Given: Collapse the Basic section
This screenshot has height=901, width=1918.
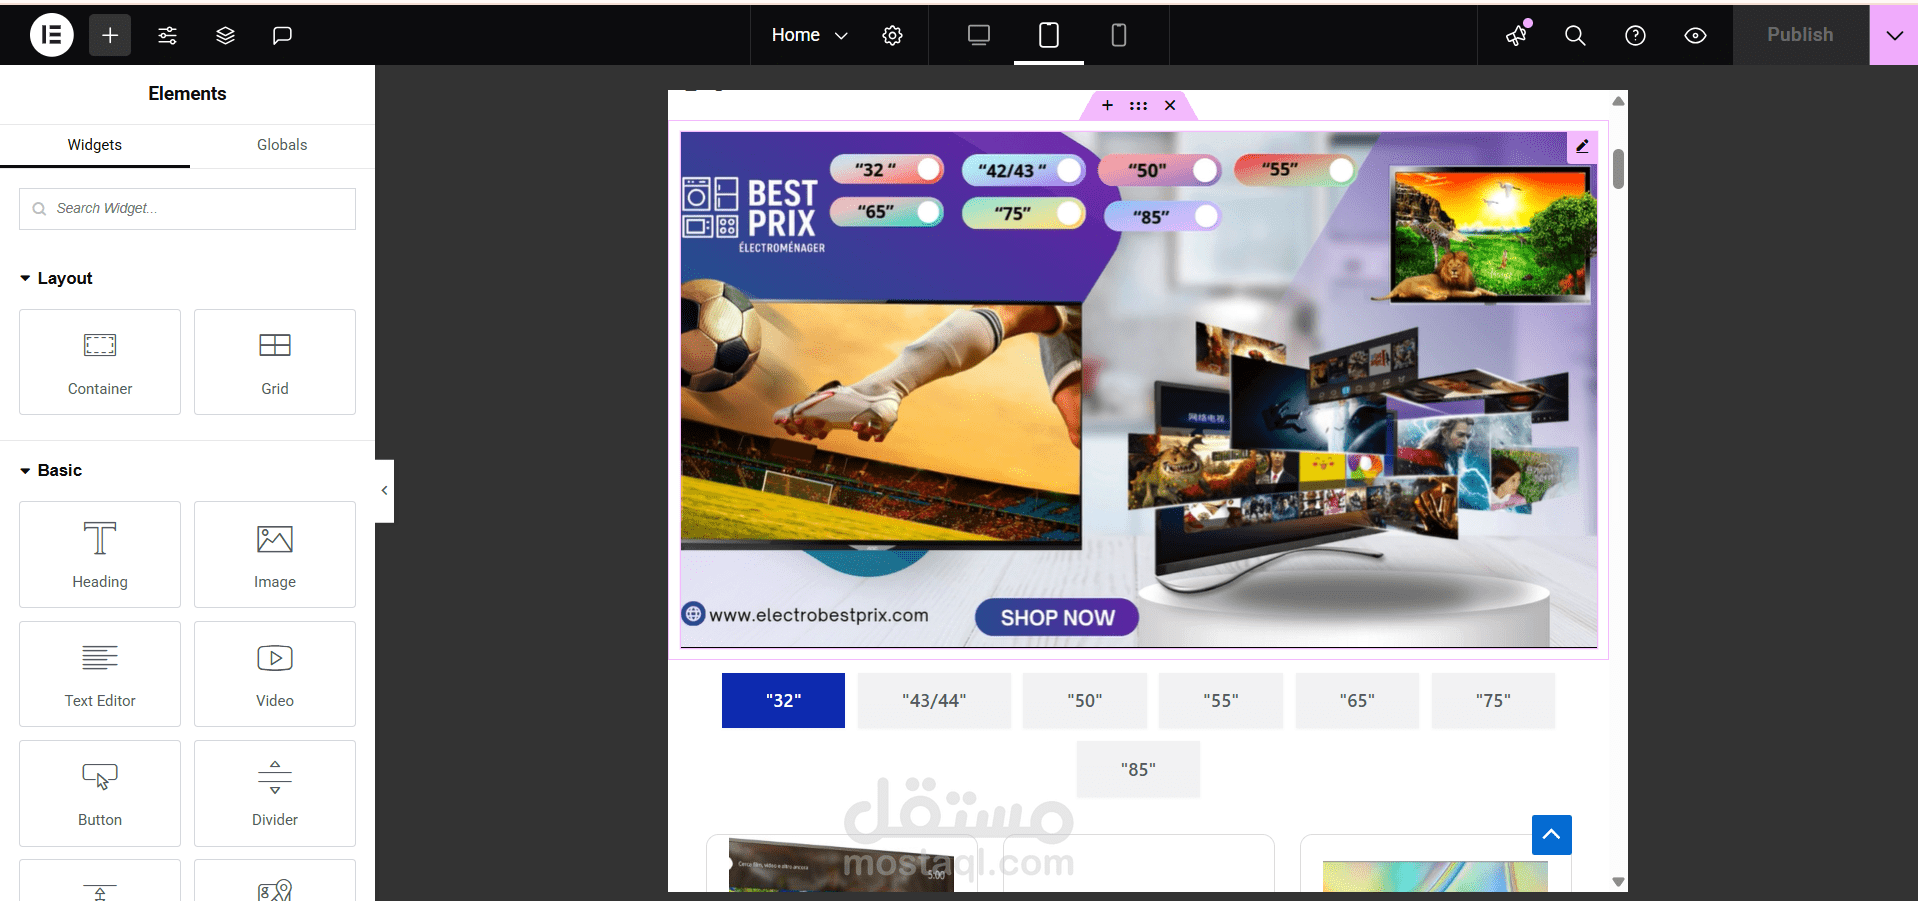Looking at the screenshot, I should (x=51, y=470).
